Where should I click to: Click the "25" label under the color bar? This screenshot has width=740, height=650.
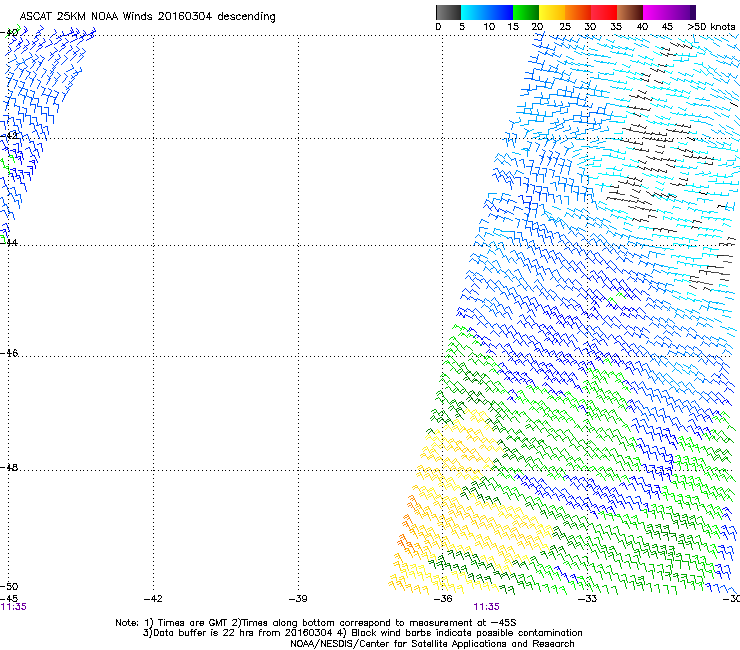coord(565,27)
